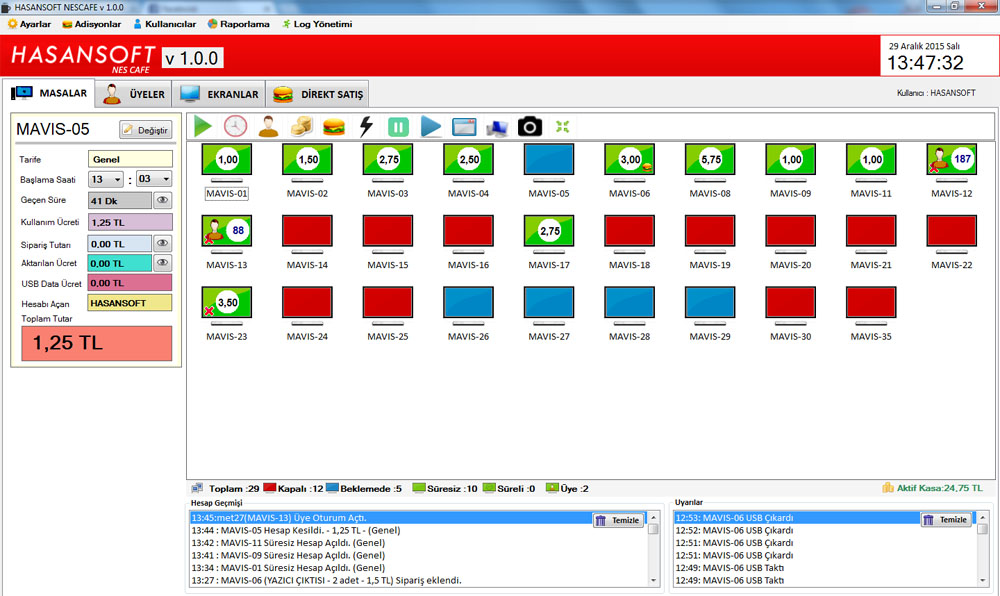Click the Toplam Tutar 1,25 TL box
Image resolution: width=1000 pixels, height=596 pixels.
coord(96,344)
